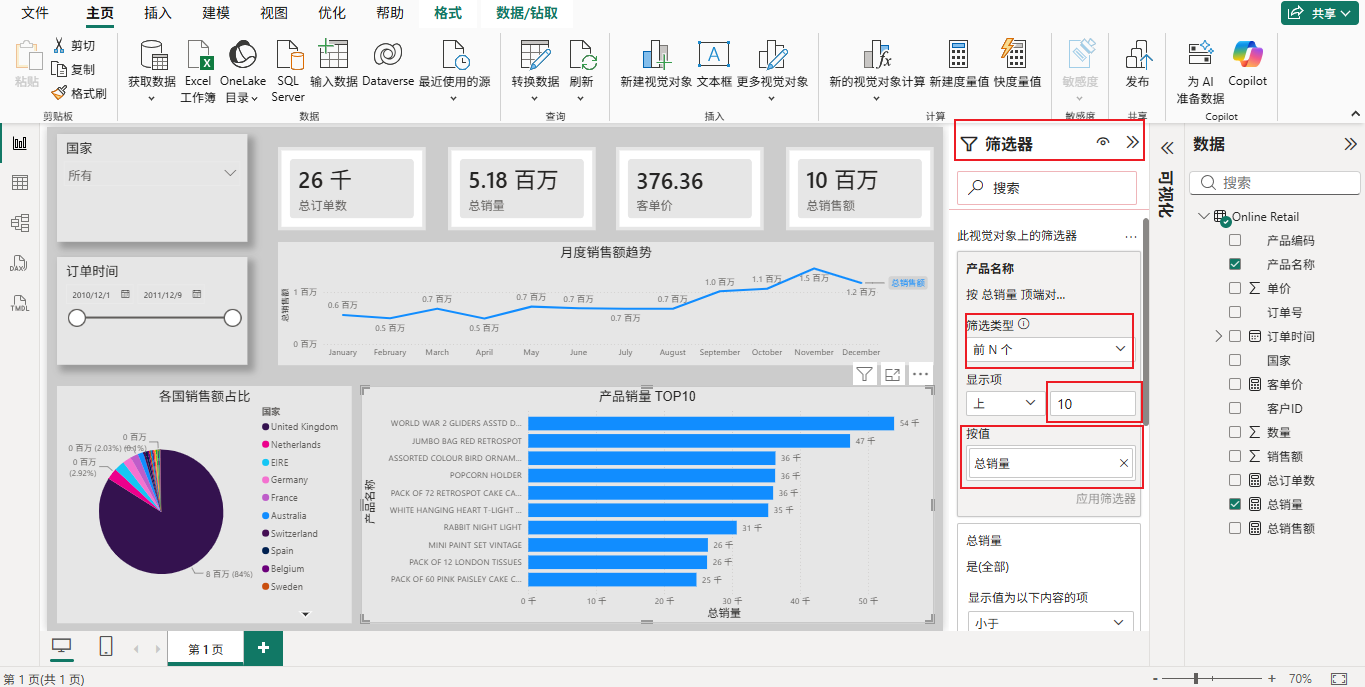Expand the 可视化 pane
This screenshot has width=1365, height=687.
tap(1166, 148)
